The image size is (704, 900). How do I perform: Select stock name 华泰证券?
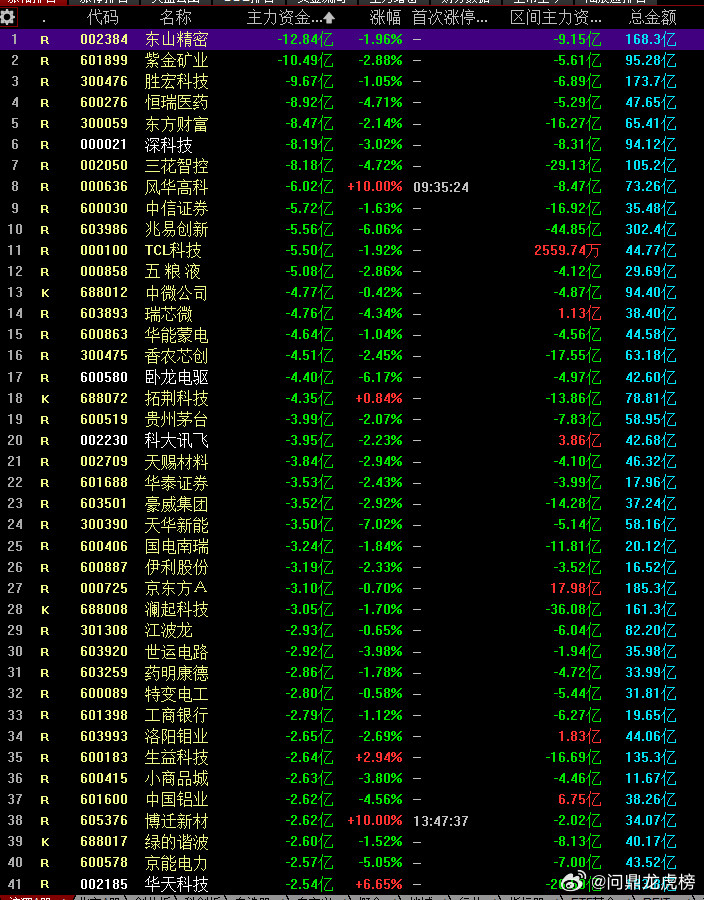click(176, 483)
